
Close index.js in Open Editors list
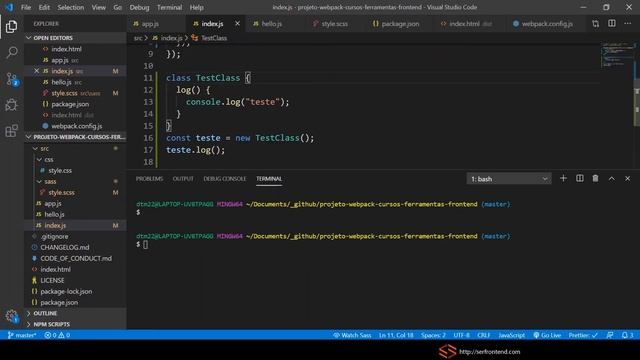[x=36, y=71]
